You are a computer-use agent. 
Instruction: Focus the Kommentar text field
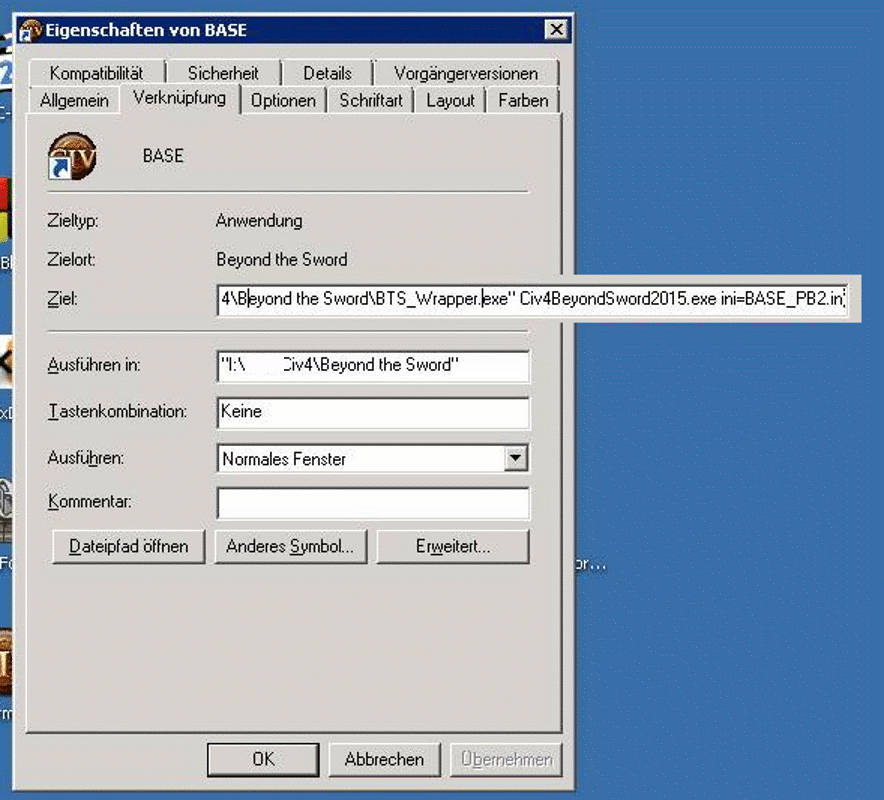coord(372,502)
